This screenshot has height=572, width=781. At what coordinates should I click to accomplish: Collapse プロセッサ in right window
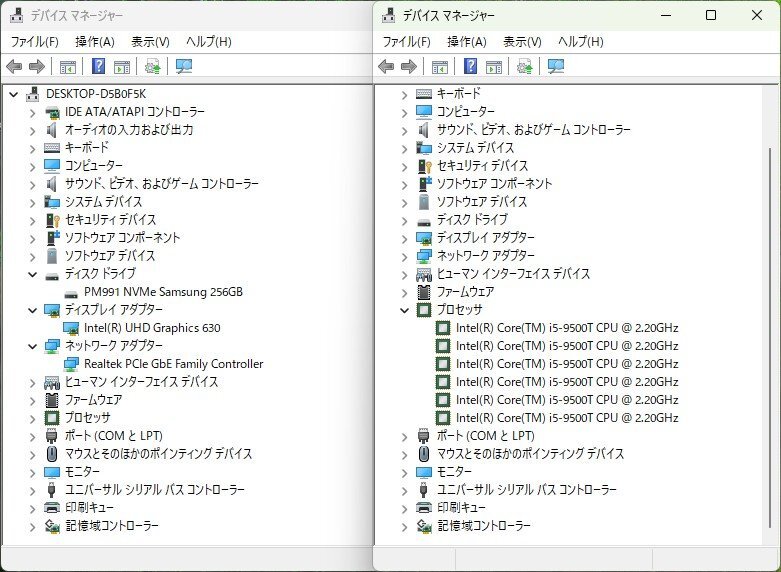click(404, 310)
